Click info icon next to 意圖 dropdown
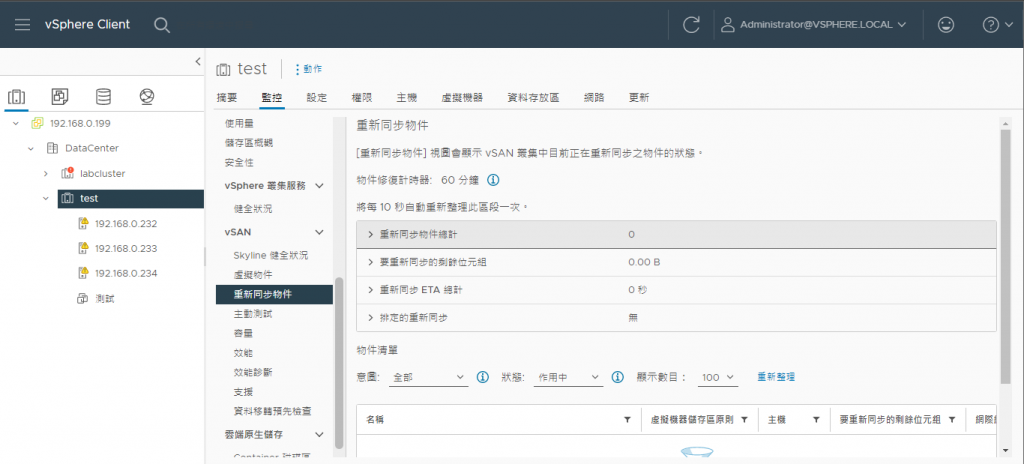The height and width of the screenshot is (464, 1024). coord(483,377)
